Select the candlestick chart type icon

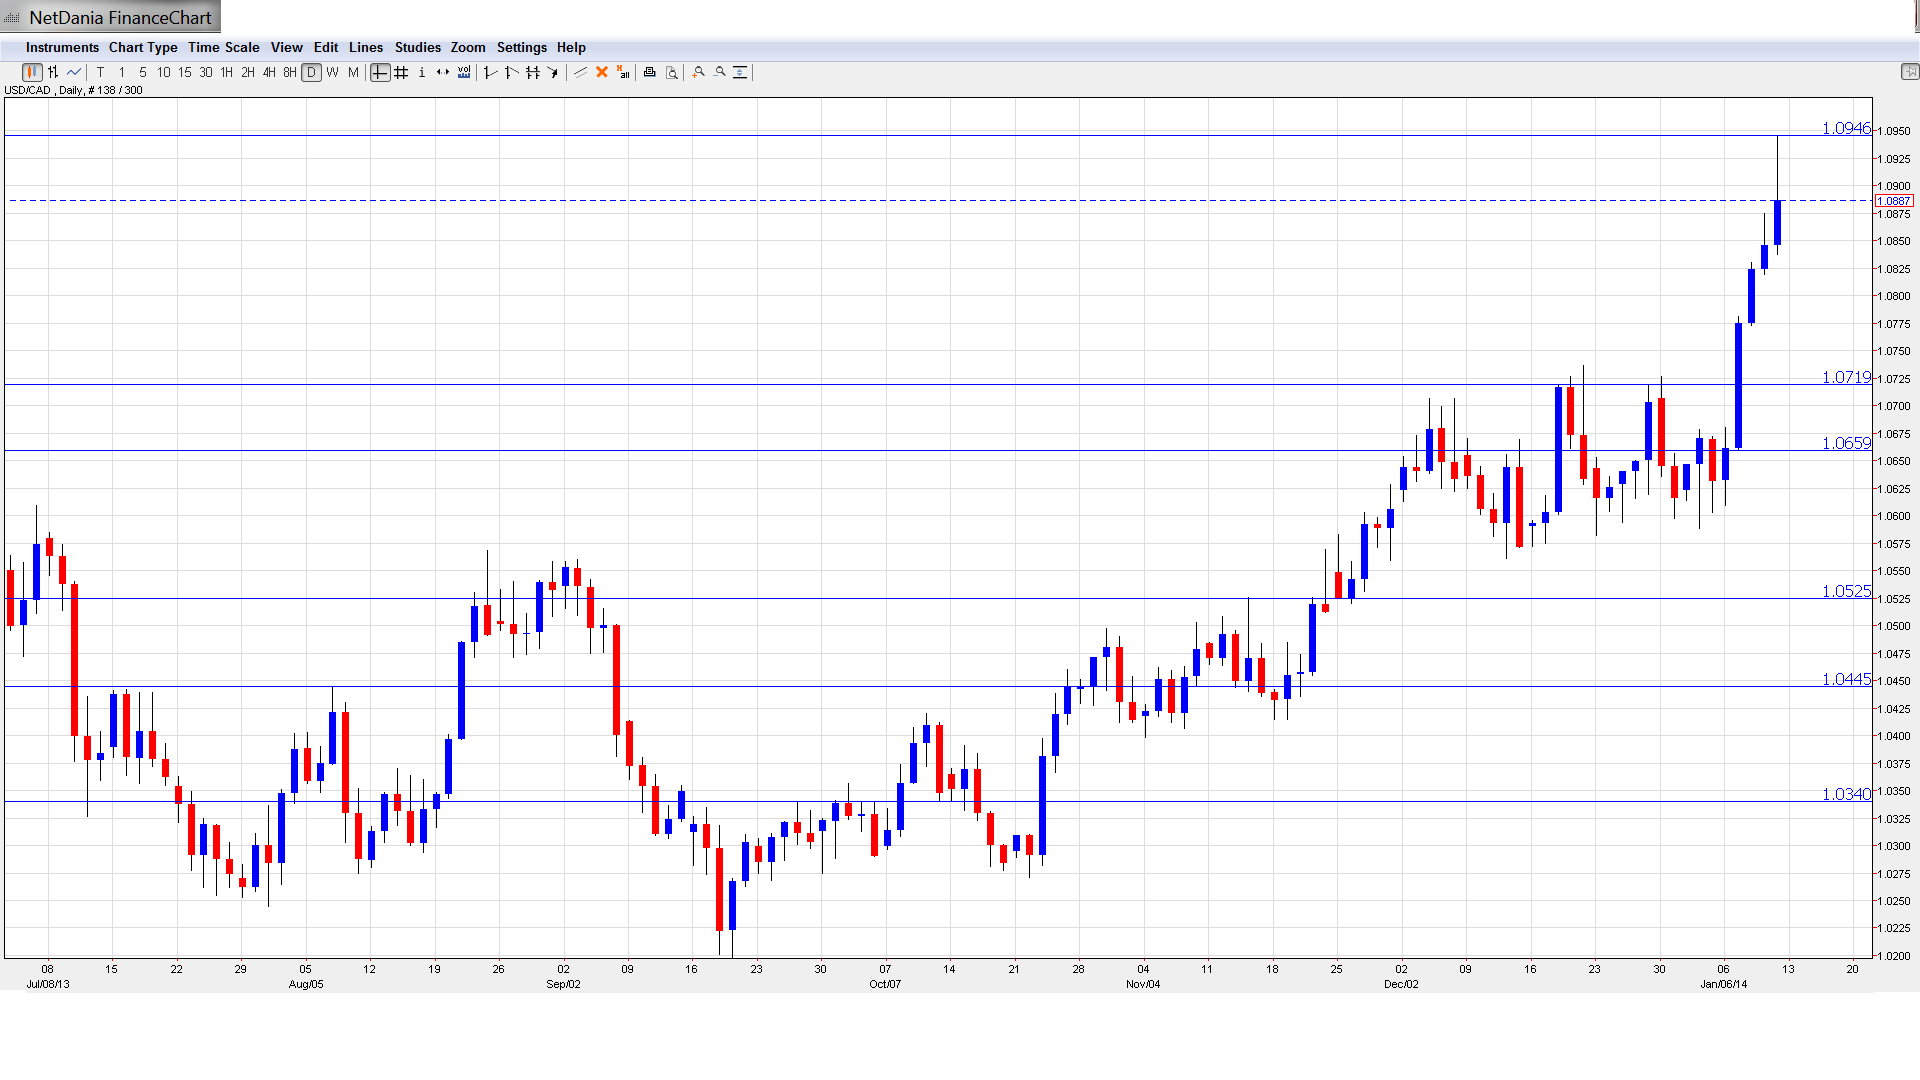point(32,72)
